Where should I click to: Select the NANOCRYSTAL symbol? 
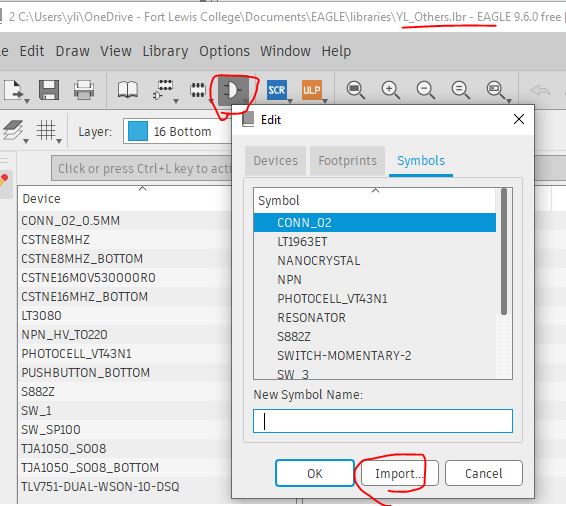[x=375, y=261]
